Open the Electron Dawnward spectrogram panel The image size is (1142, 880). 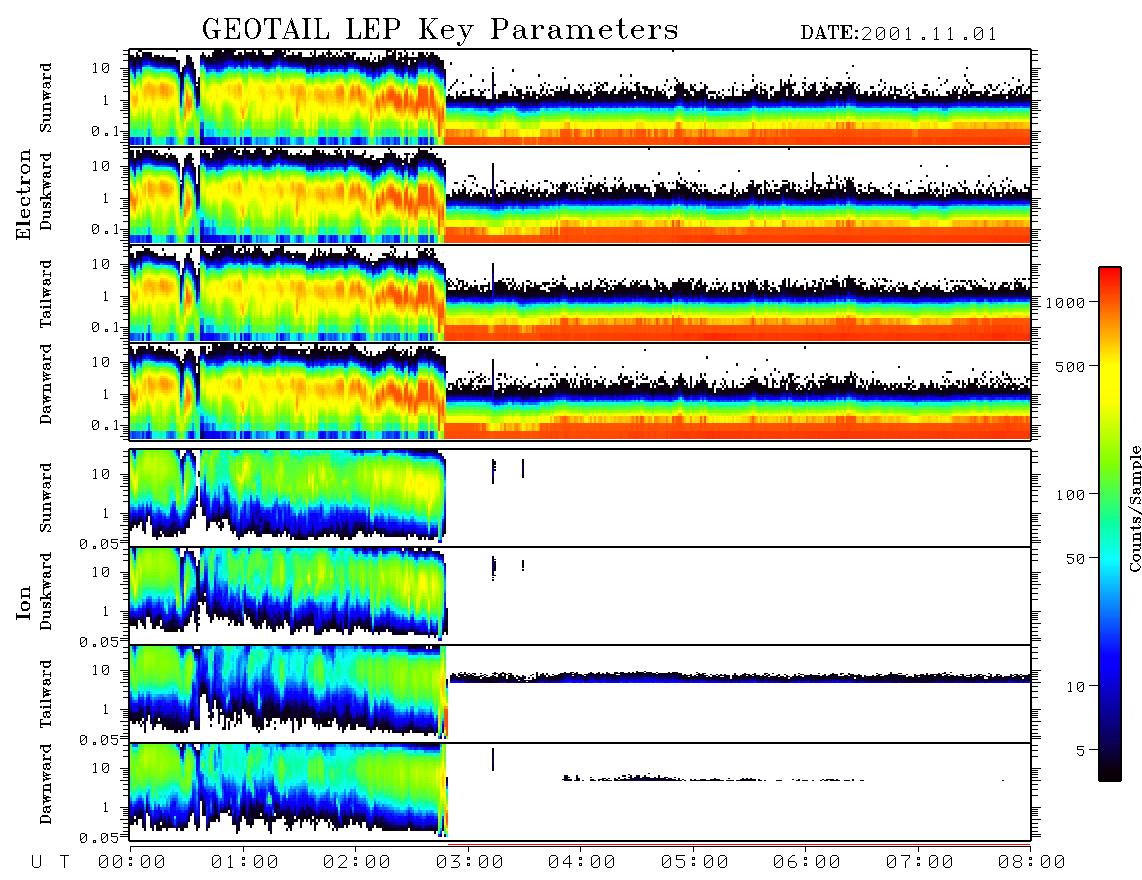tap(580, 391)
